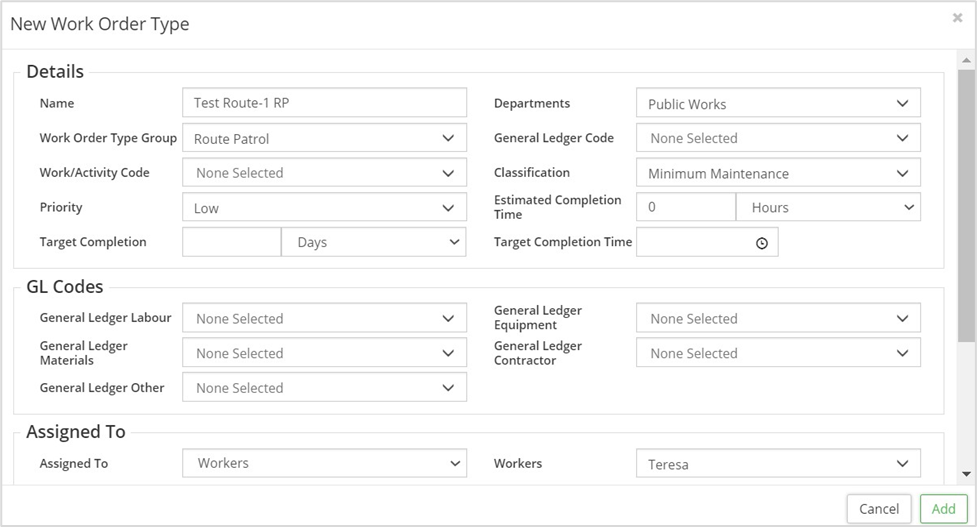This screenshot has height=527, width=977.
Task: Click the clock icon in Target Completion Time
Action: point(762,243)
